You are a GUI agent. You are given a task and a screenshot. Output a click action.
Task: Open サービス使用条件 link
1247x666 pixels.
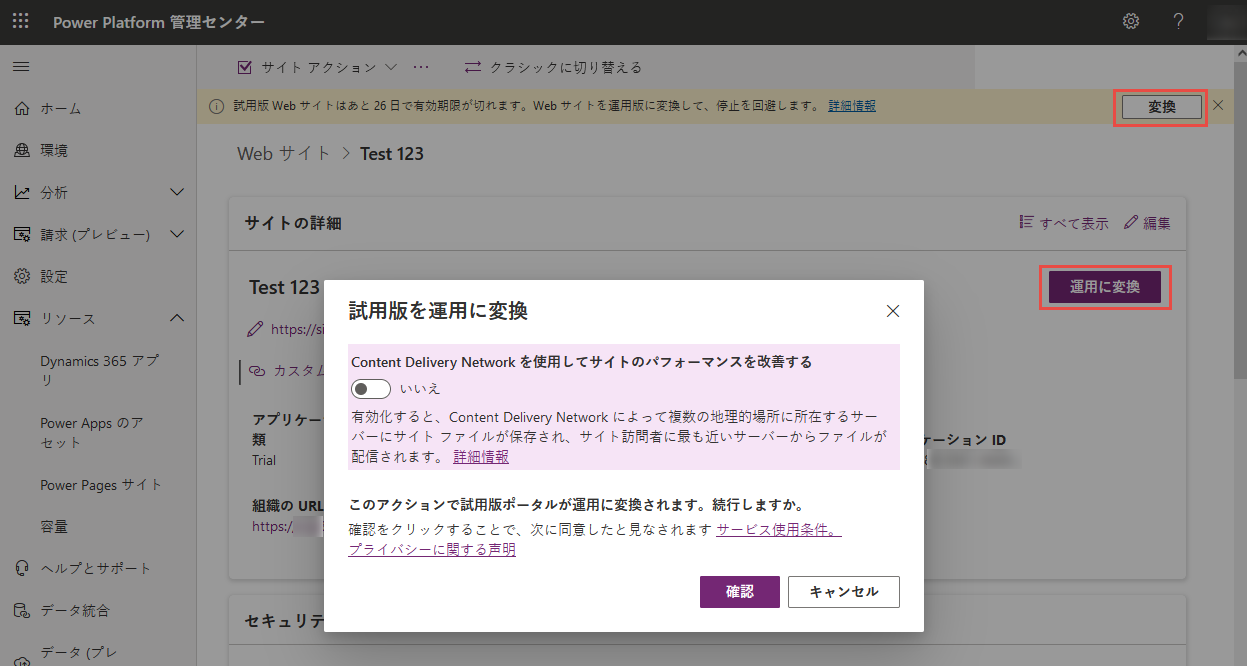coord(778,530)
